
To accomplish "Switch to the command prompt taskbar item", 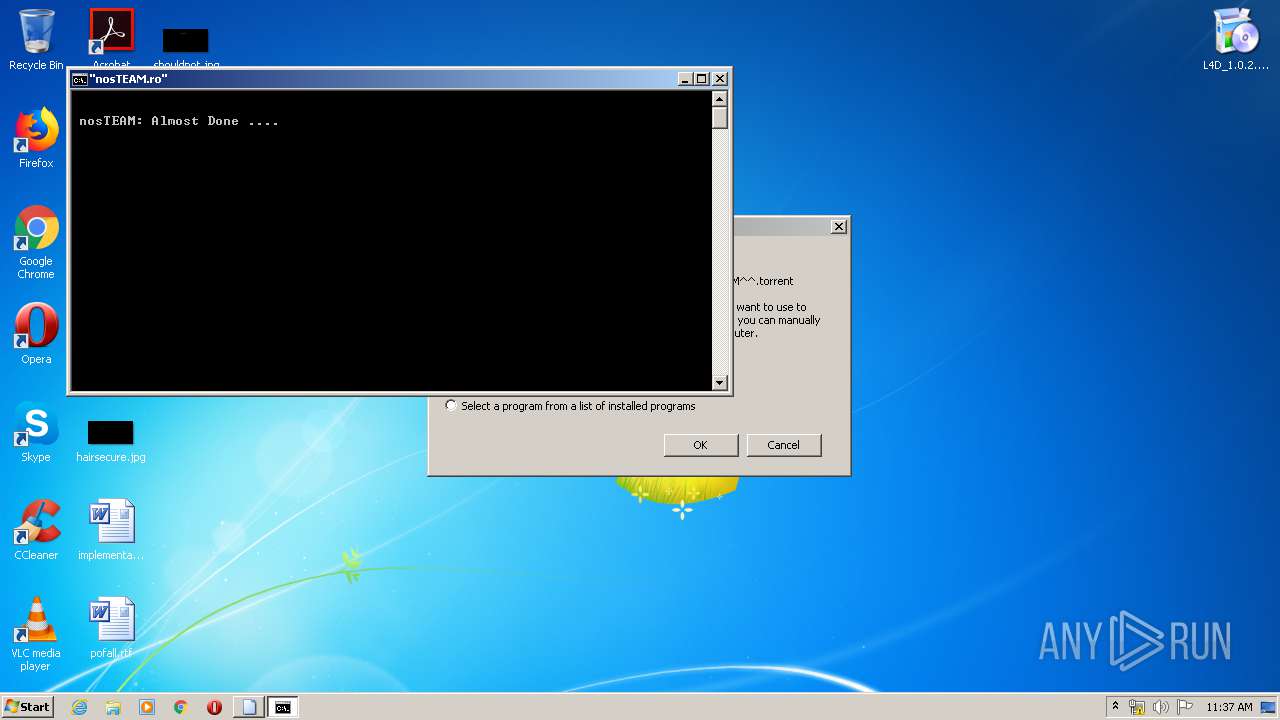I will point(283,707).
